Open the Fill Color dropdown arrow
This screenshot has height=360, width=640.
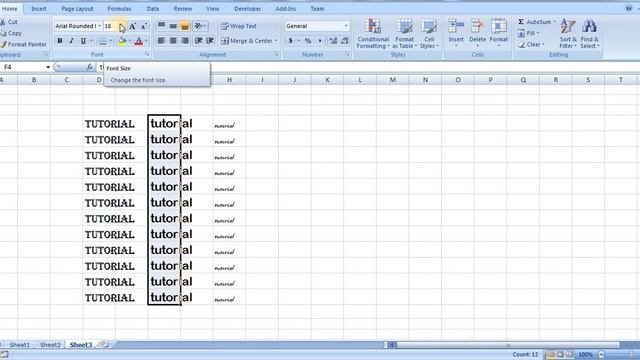(129, 41)
